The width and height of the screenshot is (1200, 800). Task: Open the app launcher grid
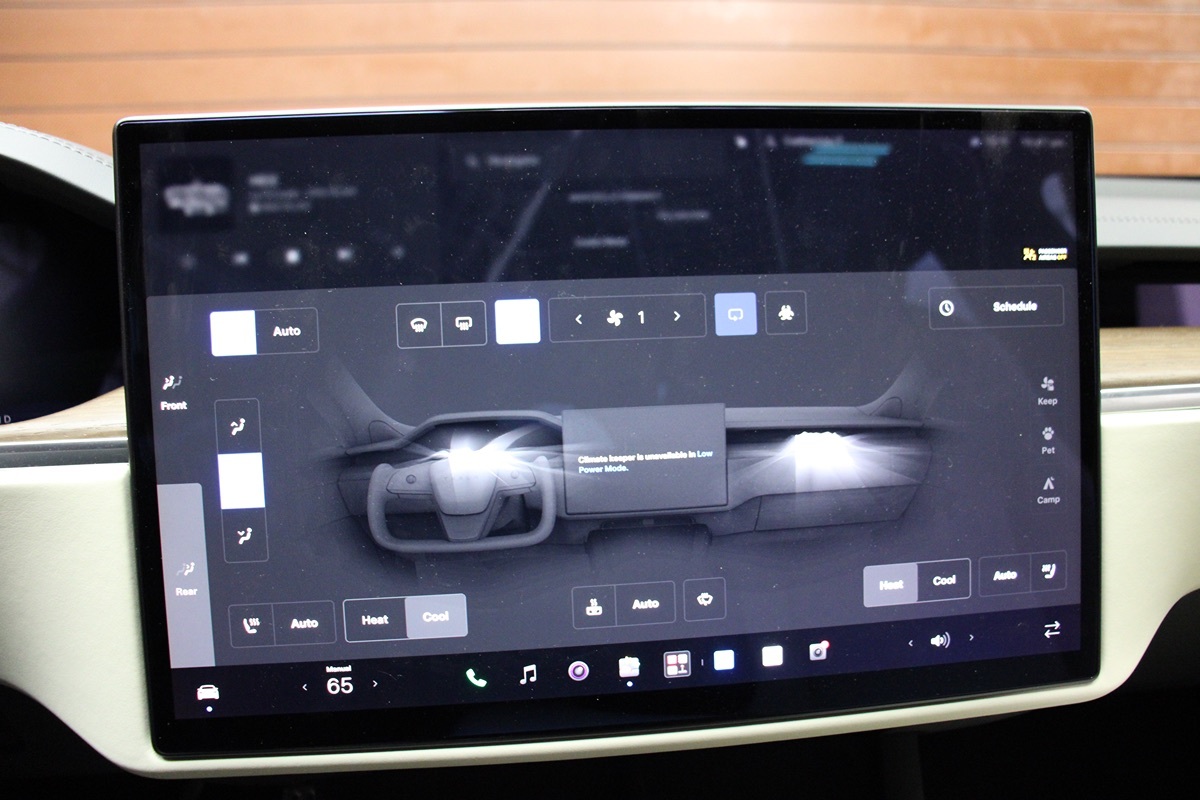(677, 664)
